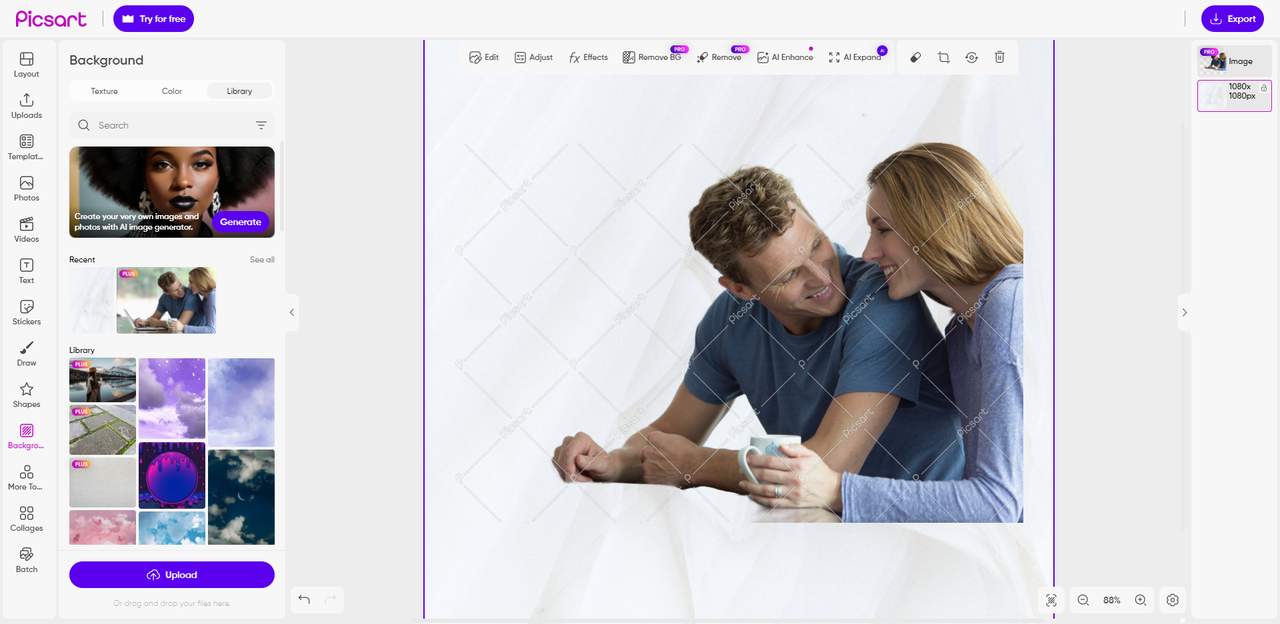Select the crop icon in toolbar
The width and height of the screenshot is (1280, 624).
tap(943, 57)
